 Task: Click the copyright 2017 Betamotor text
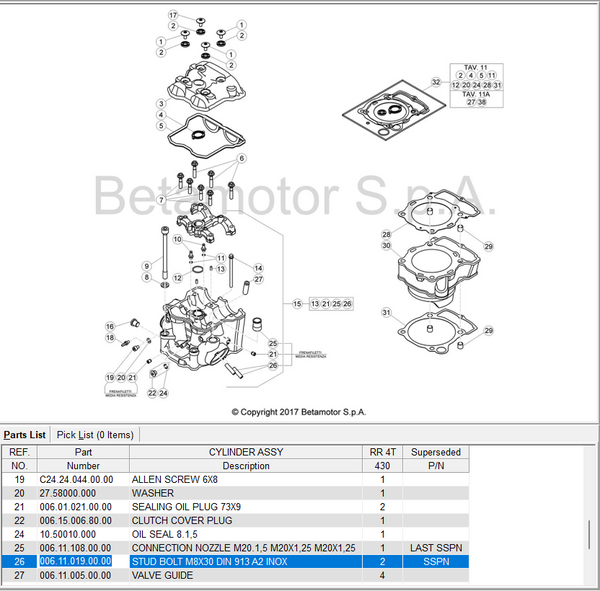pyautogui.click(x=299, y=412)
